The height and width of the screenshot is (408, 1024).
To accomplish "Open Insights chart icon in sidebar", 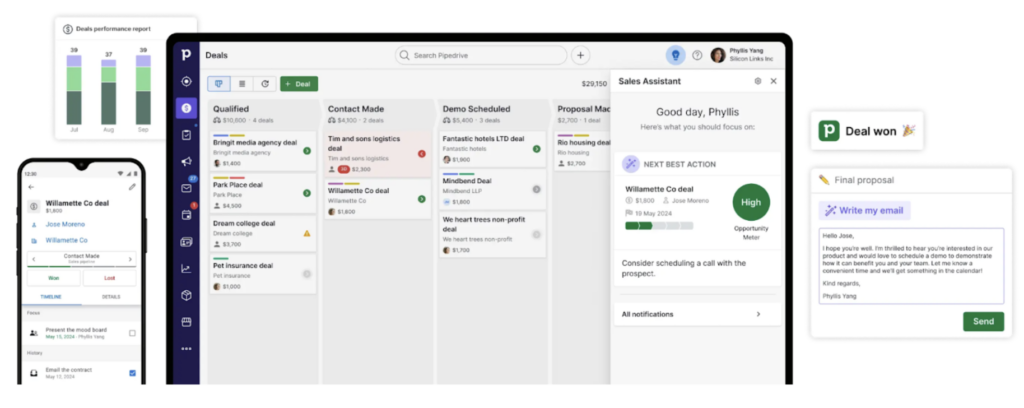I will 186,268.
